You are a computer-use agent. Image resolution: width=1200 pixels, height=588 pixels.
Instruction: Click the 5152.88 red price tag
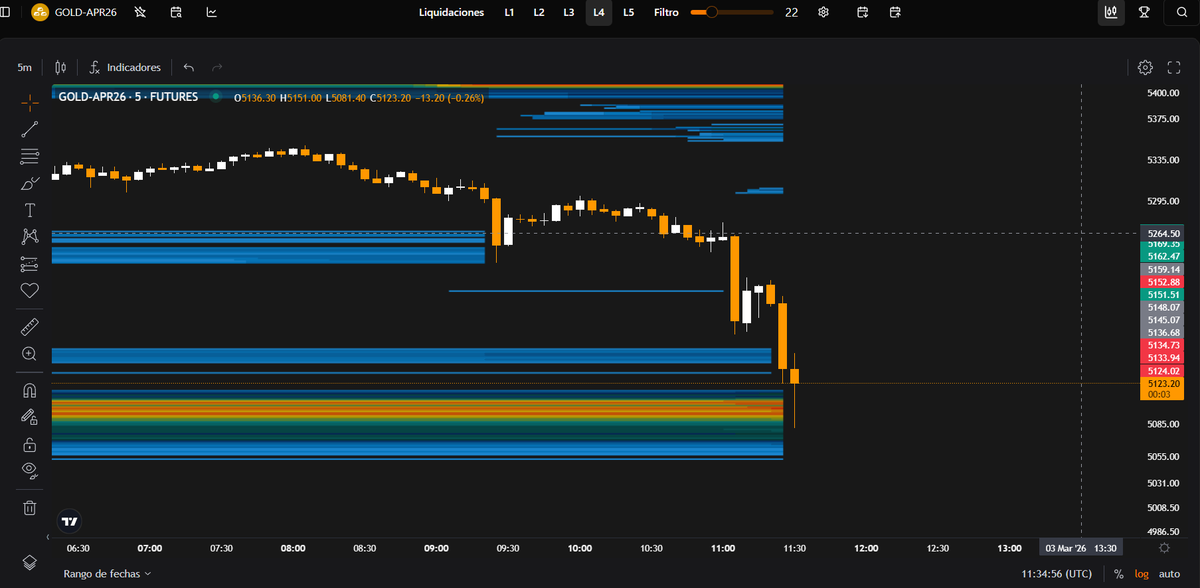click(1163, 282)
